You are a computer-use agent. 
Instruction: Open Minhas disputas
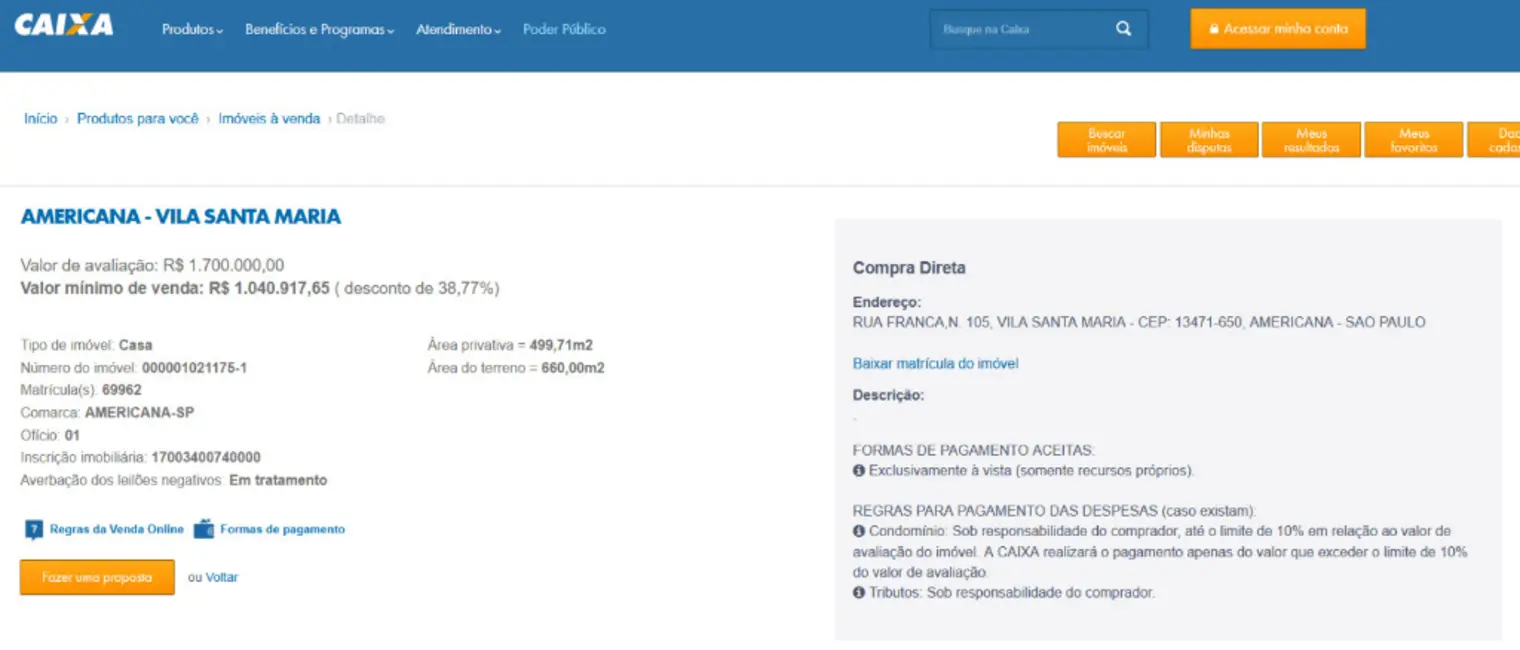pos(1209,140)
